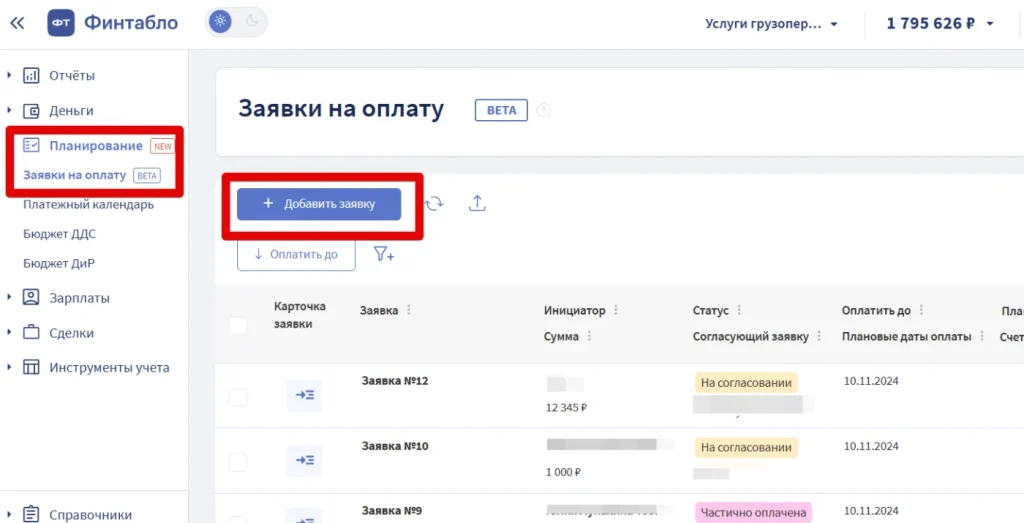Open the Услуги грузопер… company dropdown
1024x523 pixels.
tap(771, 24)
